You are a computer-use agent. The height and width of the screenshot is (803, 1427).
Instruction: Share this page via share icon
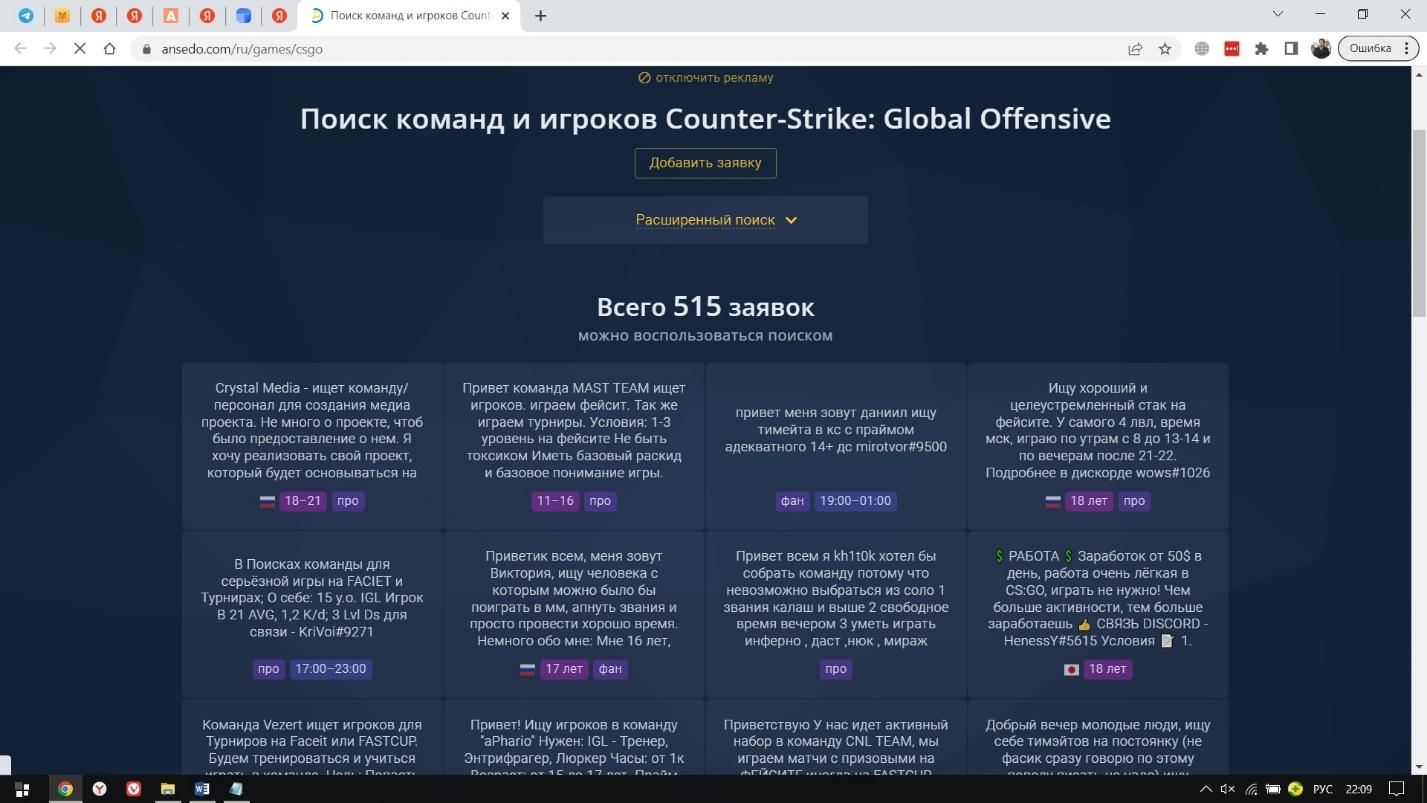tap(1135, 48)
